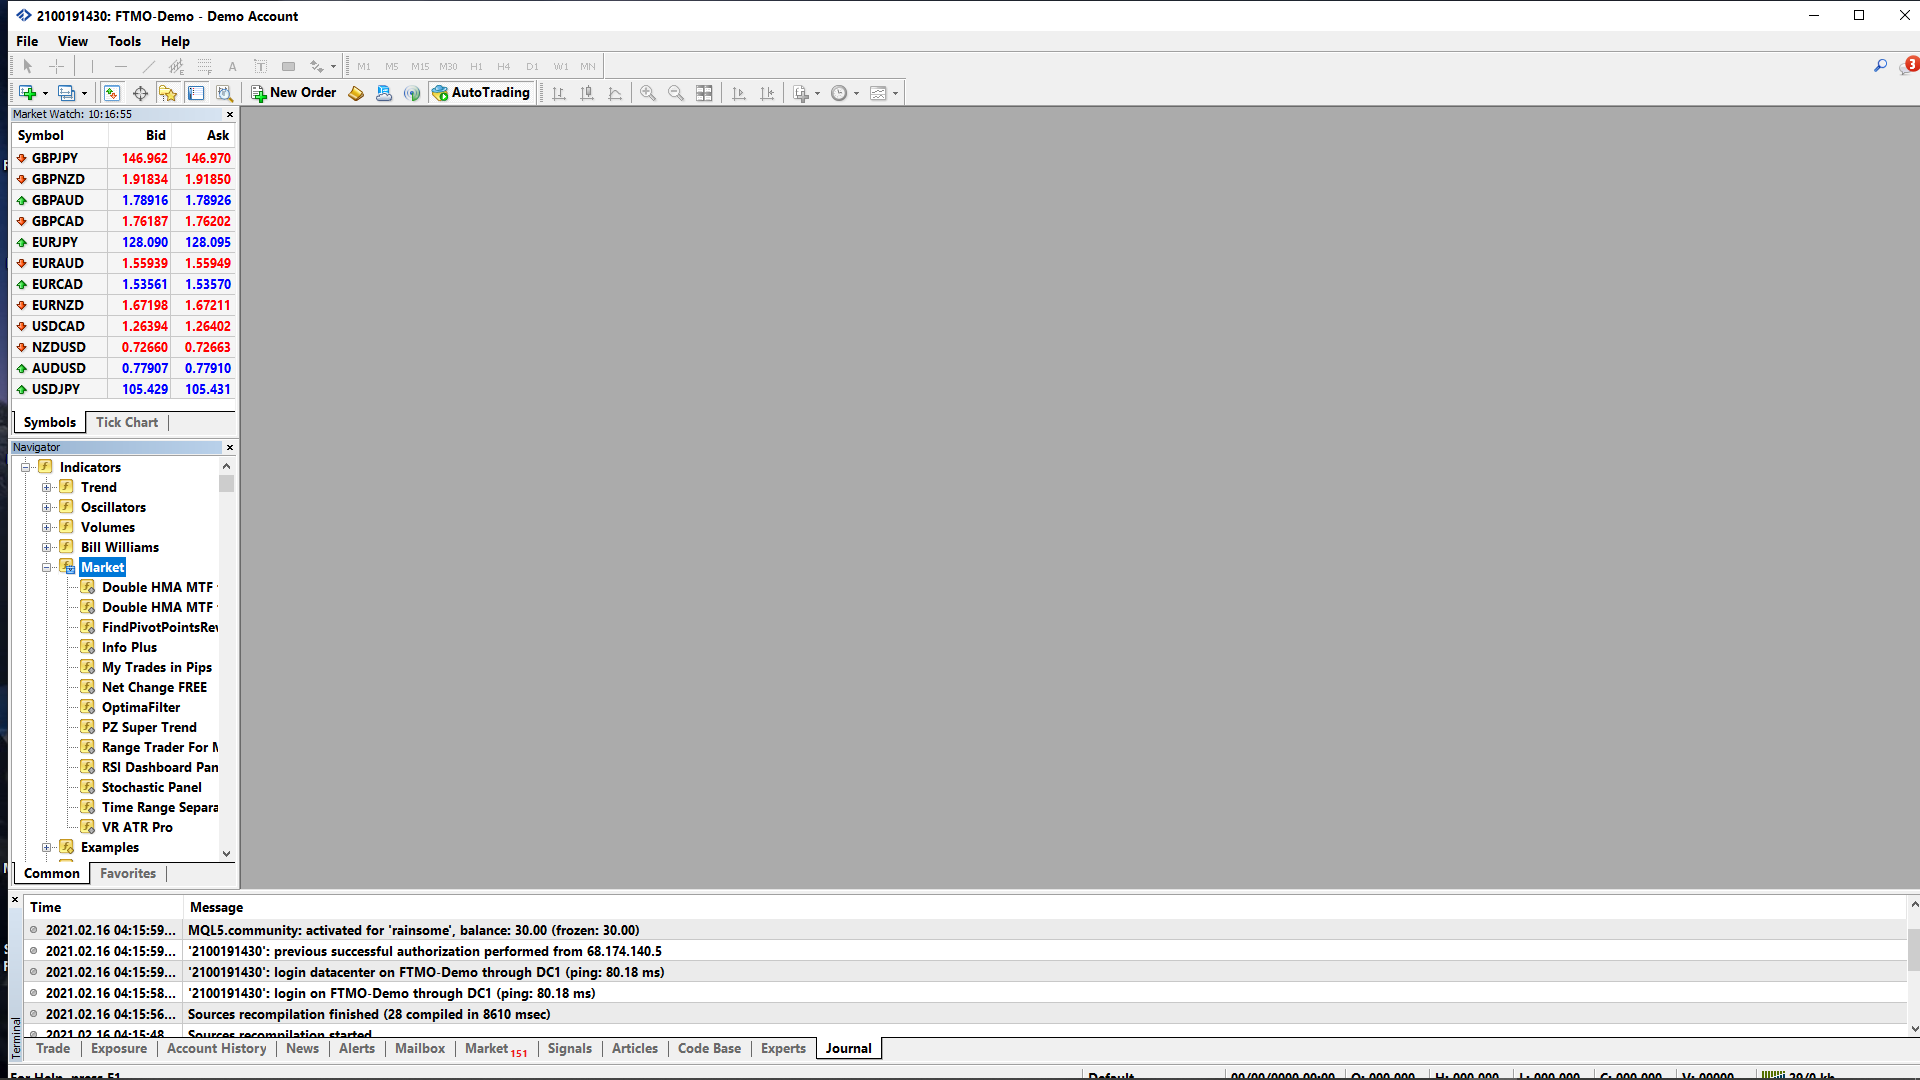
Task: Click the Signals radio-wave toolbar icon
Action: tap(412, 93)
